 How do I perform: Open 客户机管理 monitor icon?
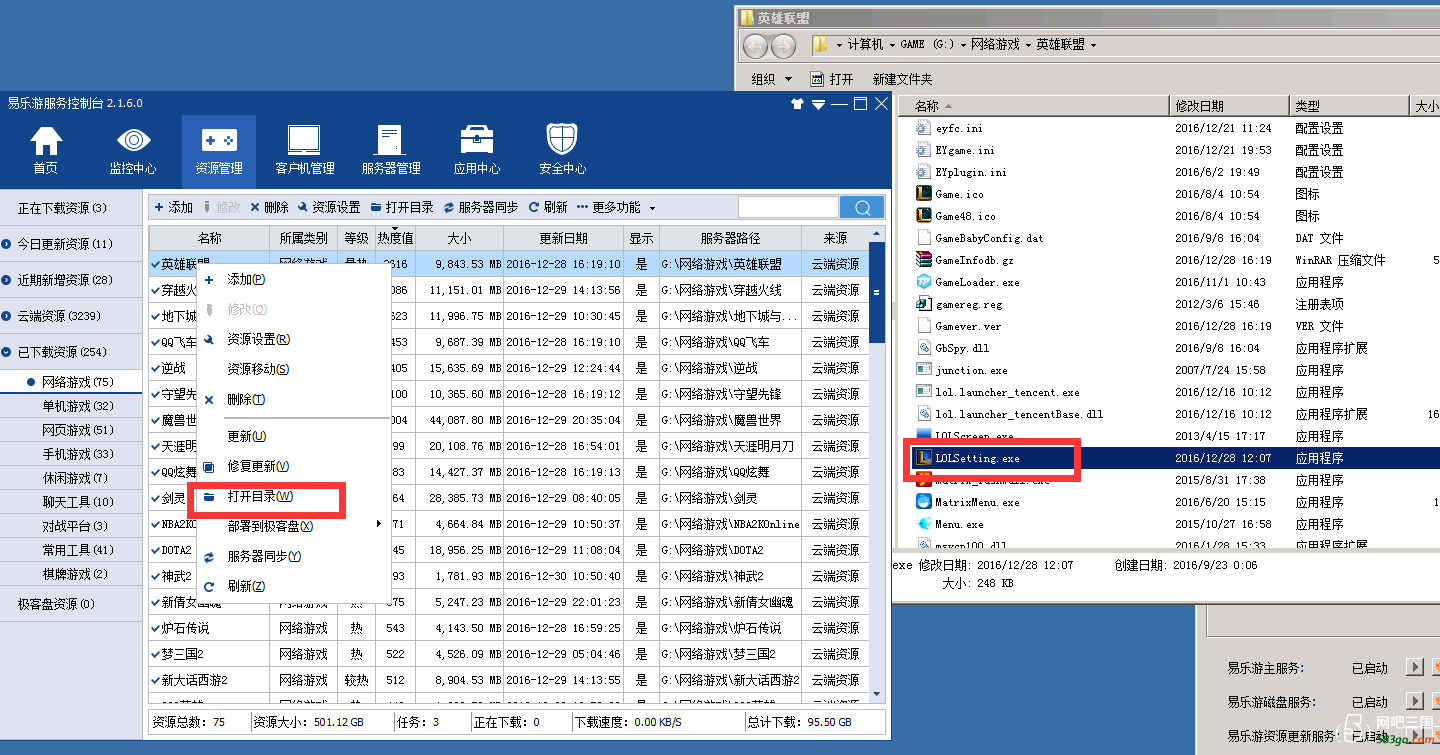[x=304, y=150]
